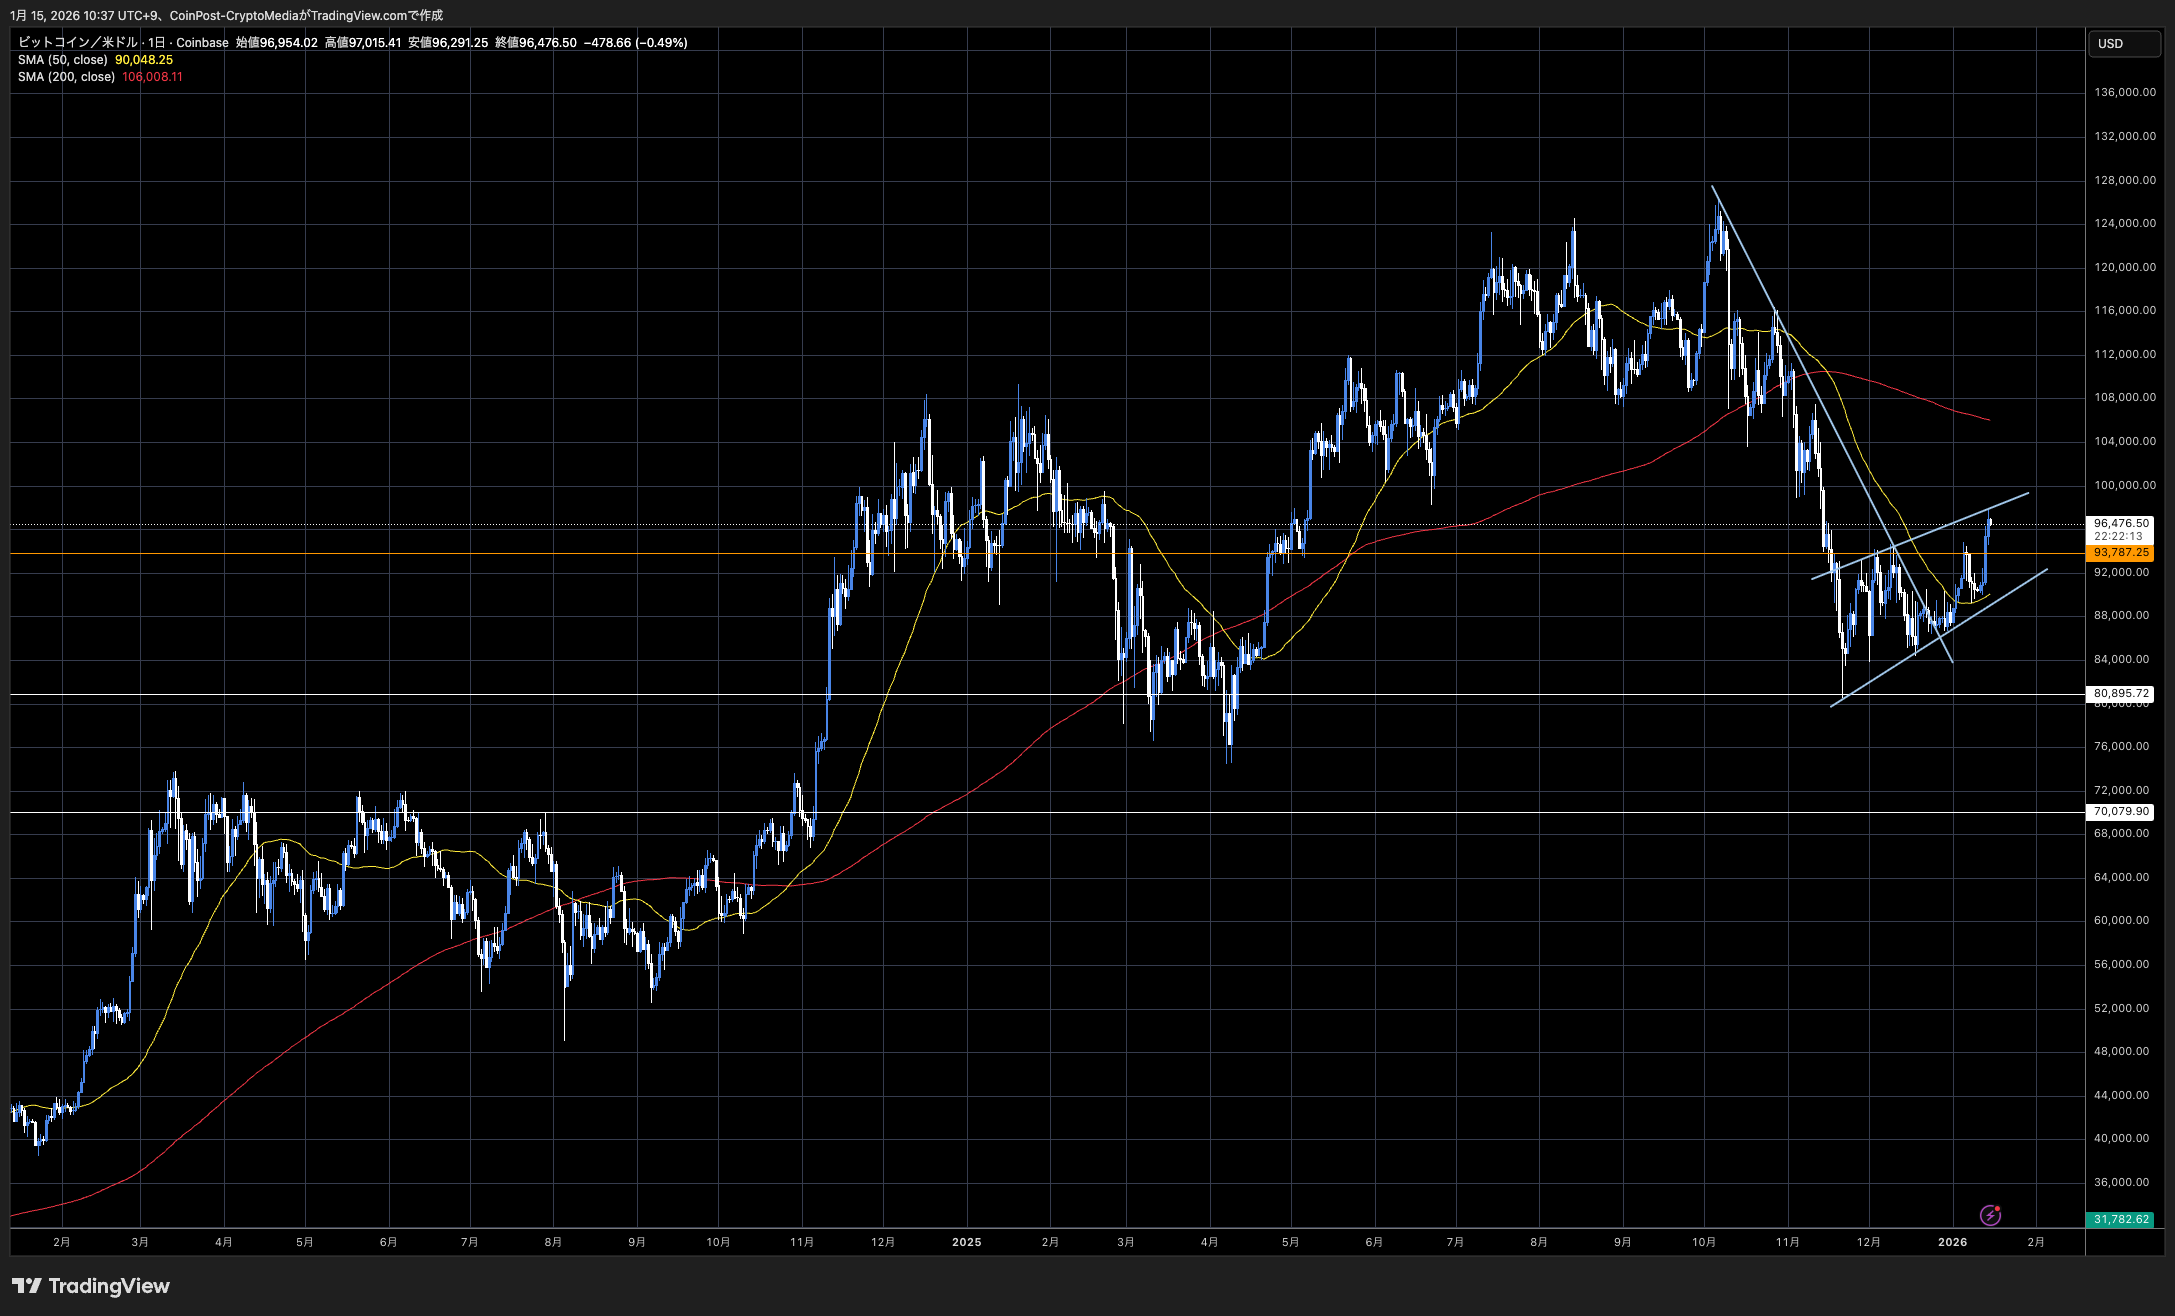
Task: Click the 1日 interval in chart title
Action: pos(157,42)
